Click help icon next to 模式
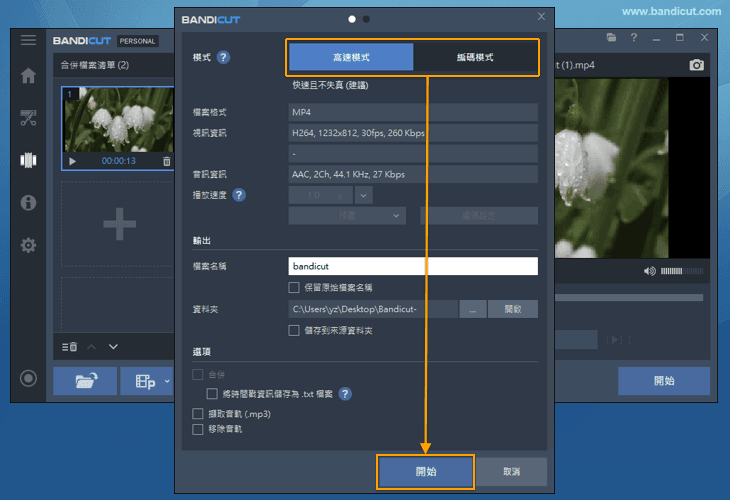This screenshot has height=500, width=730. click(223, 57)
